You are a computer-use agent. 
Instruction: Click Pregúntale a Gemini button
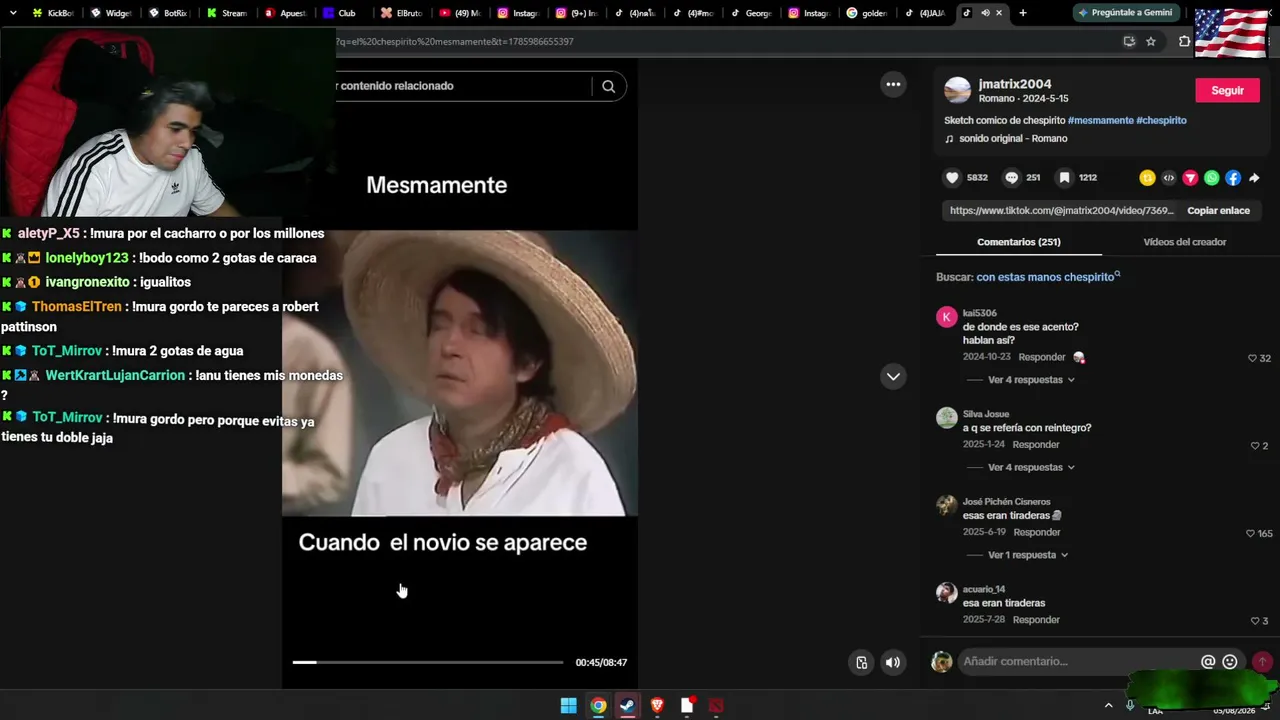(x=1125, y=13)
